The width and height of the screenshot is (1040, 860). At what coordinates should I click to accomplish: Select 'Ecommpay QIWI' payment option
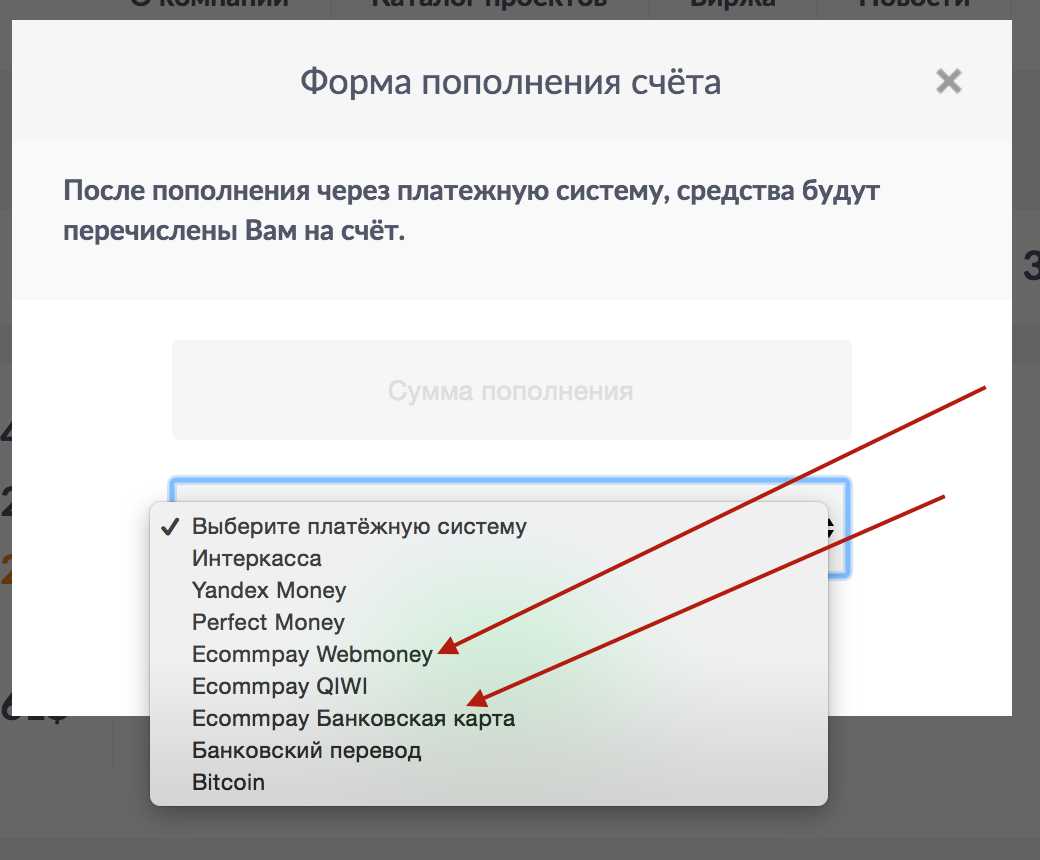[x=489, y=686]
